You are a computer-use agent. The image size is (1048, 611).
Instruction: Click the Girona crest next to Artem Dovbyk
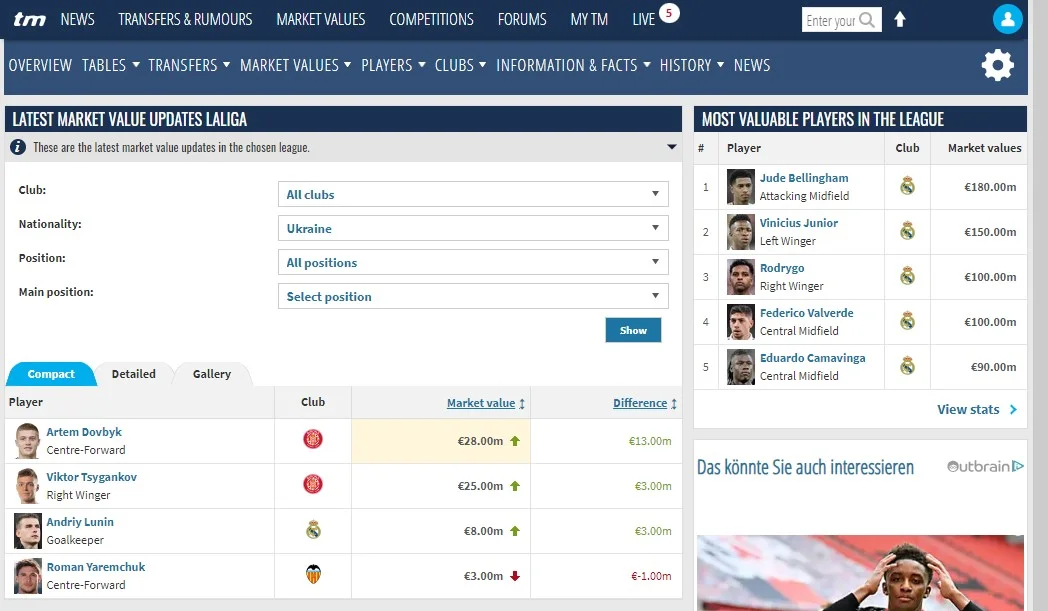click(x=313, y=440)
